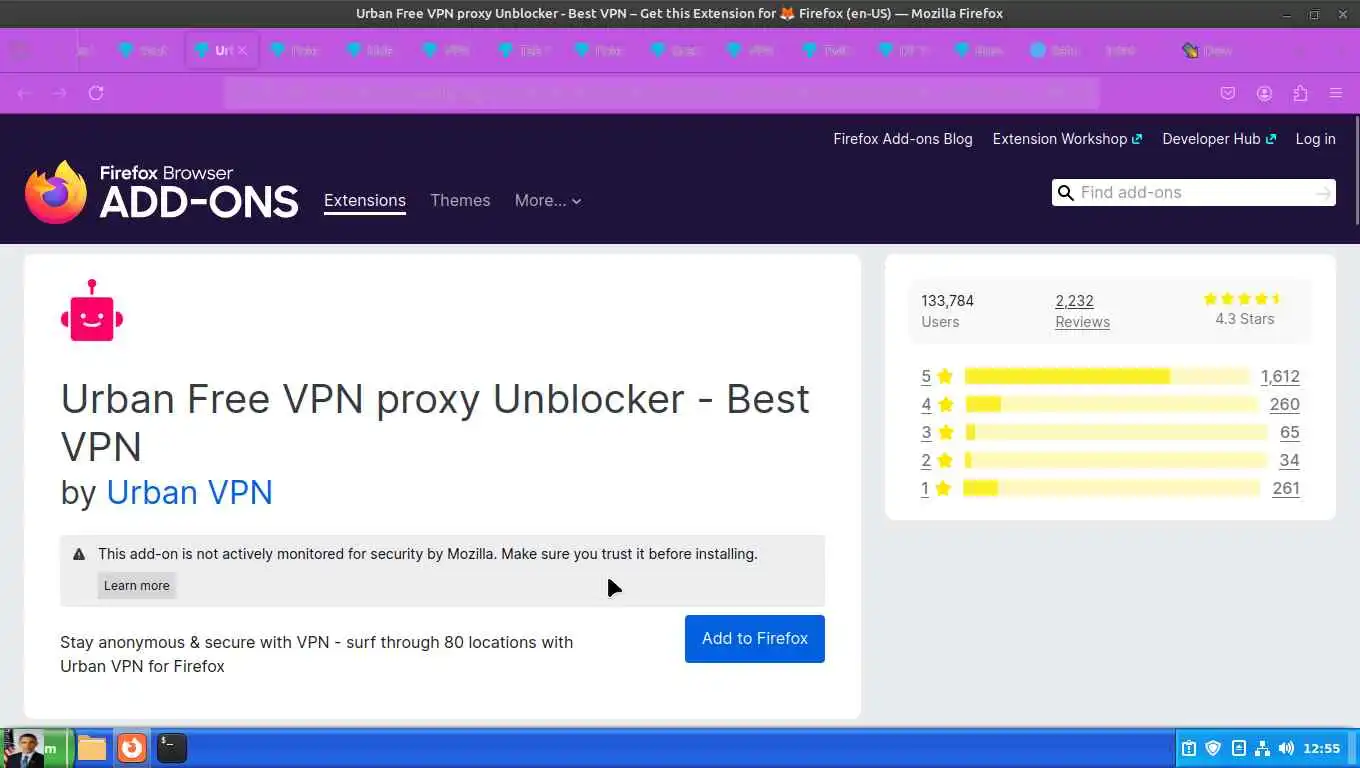Click the 5 star rating label
Screen dimensions: 1360x768
pos(938,377)
